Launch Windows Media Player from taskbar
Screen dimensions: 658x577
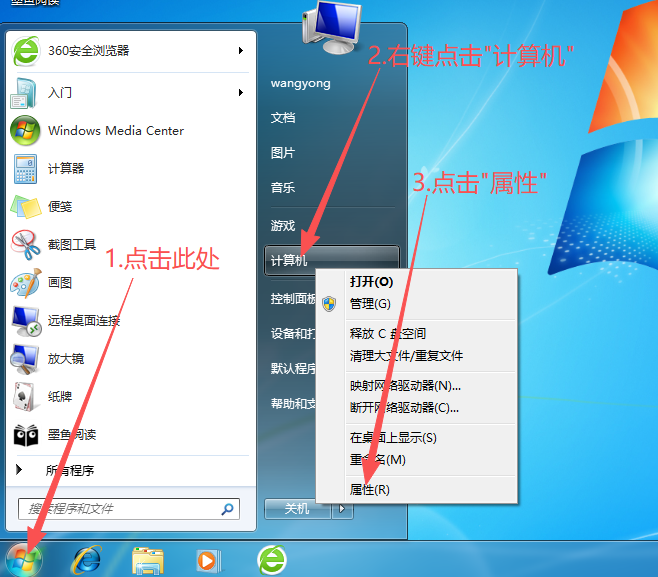pyautogui.click(x=209, y=561)
